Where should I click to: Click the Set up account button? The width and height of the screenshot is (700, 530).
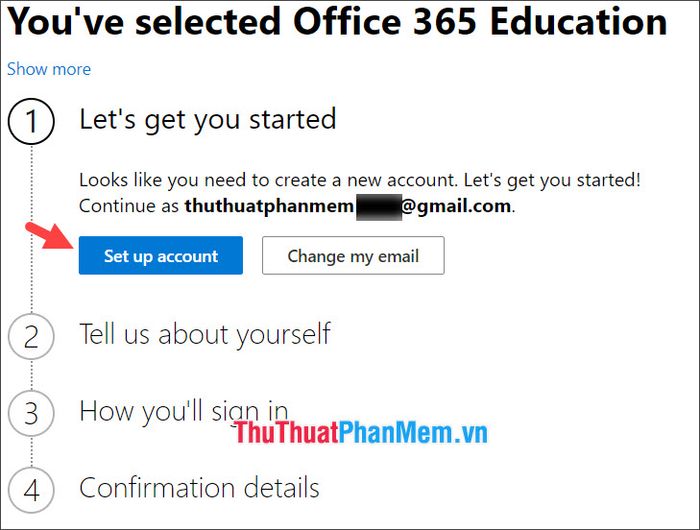(x=161, y=255)
